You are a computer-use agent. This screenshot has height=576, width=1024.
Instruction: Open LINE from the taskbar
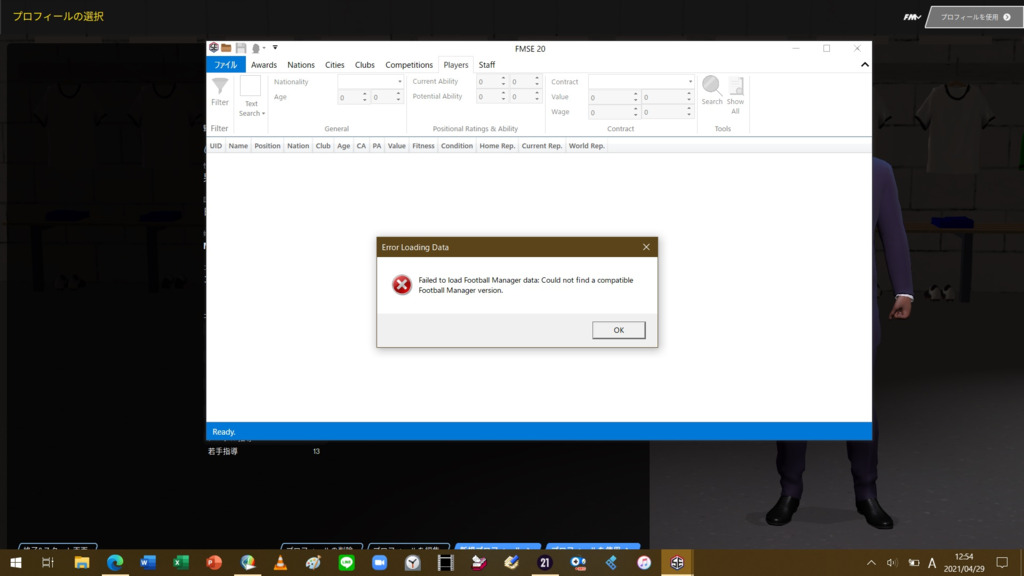pos(347,562)
